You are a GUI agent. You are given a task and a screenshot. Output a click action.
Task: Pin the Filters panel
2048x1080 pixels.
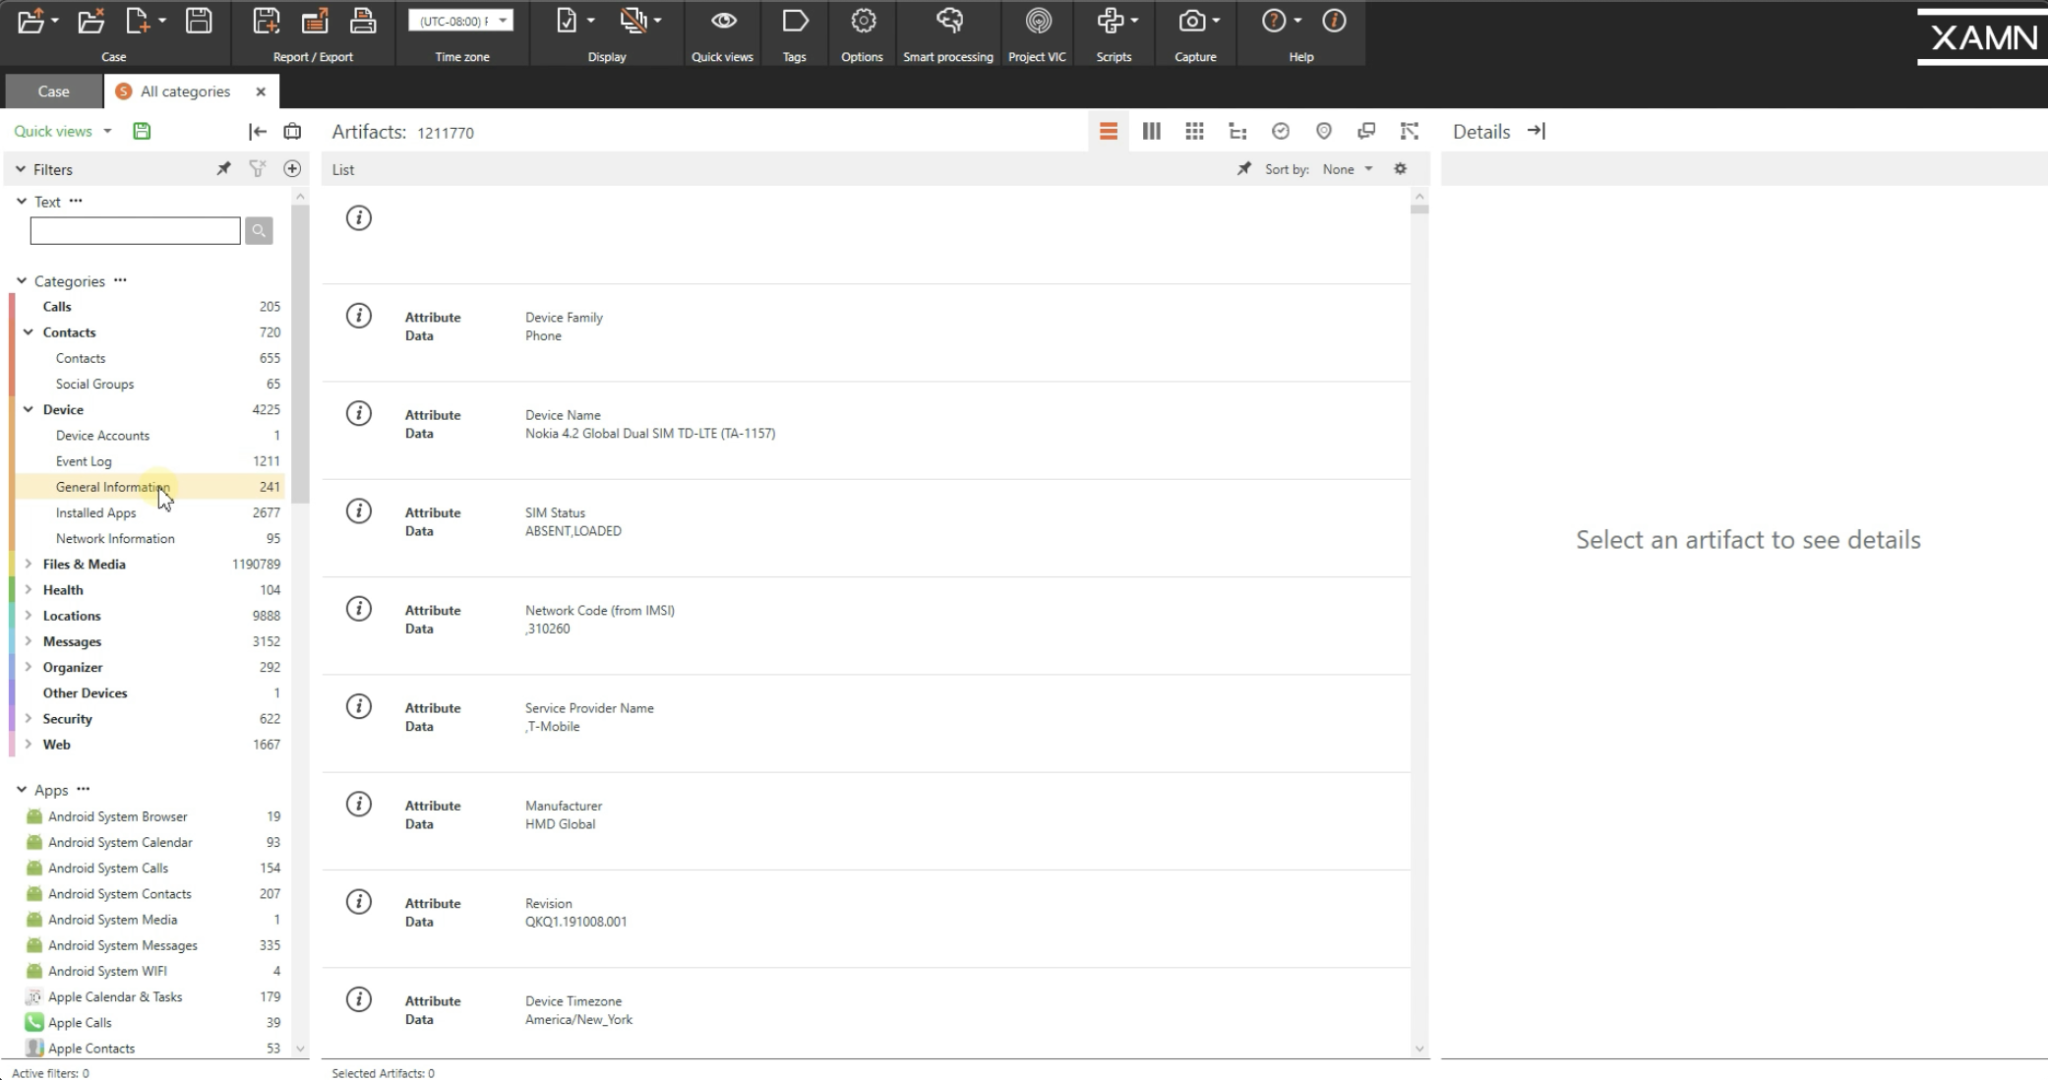tap(223, 169)
